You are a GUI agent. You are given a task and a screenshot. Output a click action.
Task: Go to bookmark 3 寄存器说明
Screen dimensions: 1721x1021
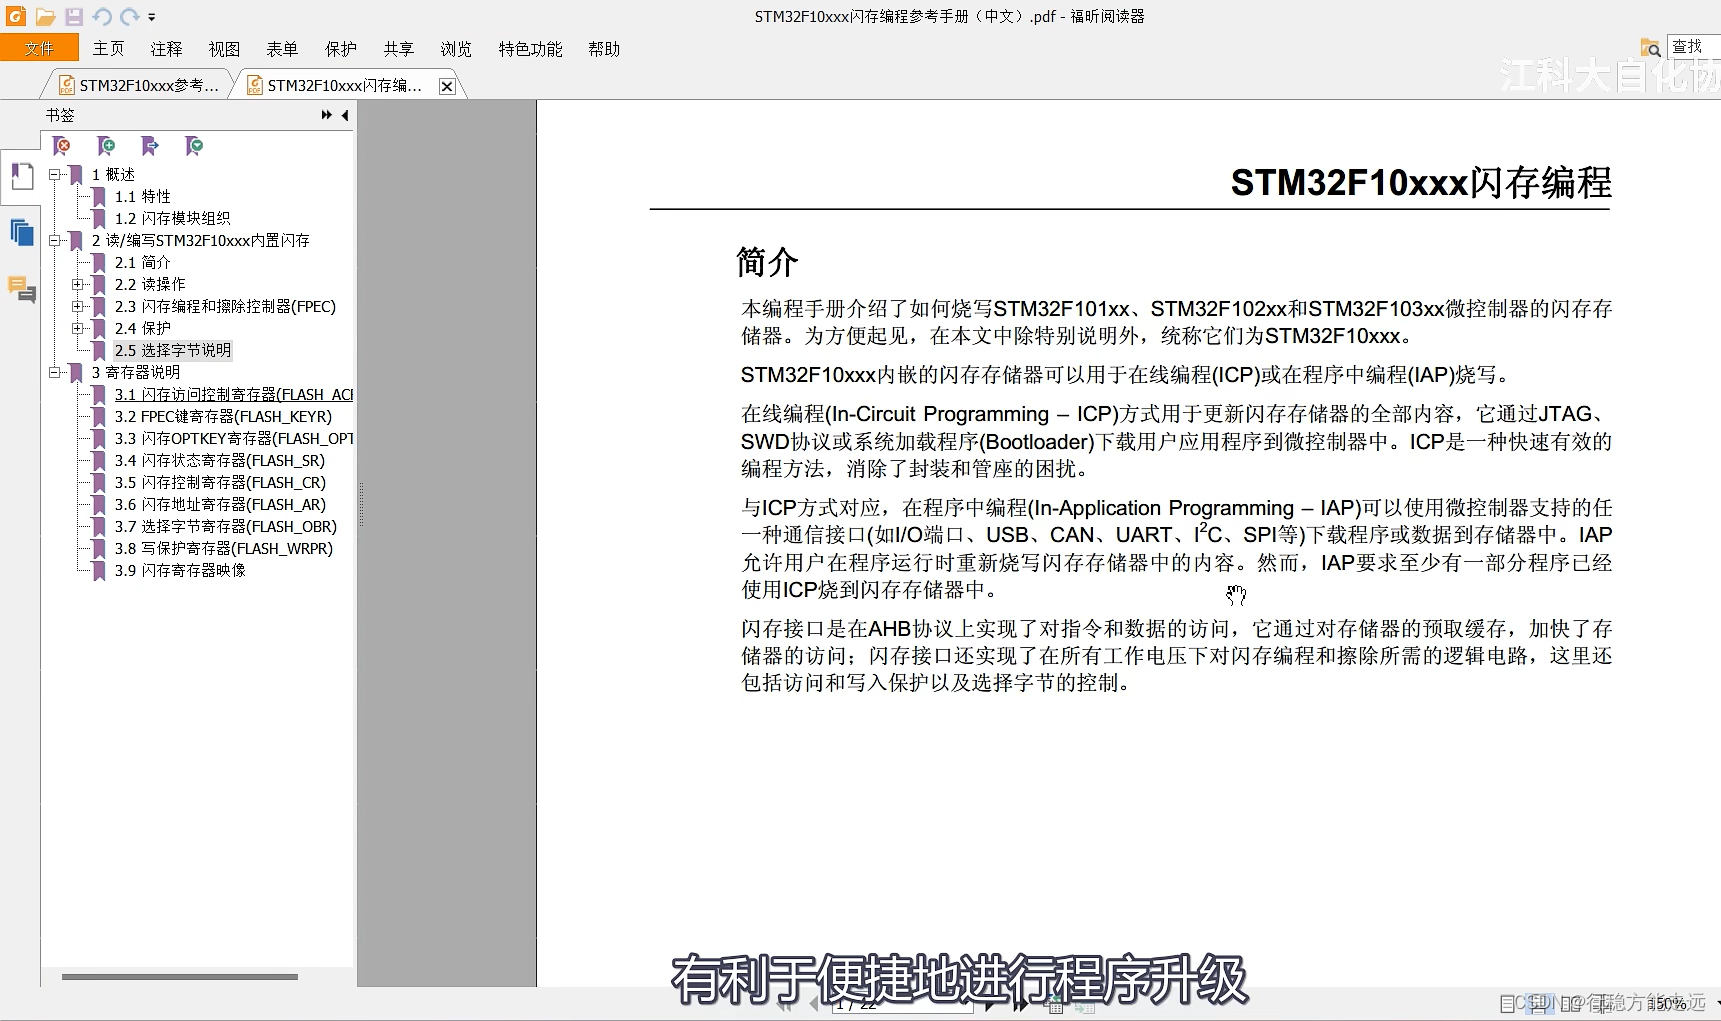(135, 372)
